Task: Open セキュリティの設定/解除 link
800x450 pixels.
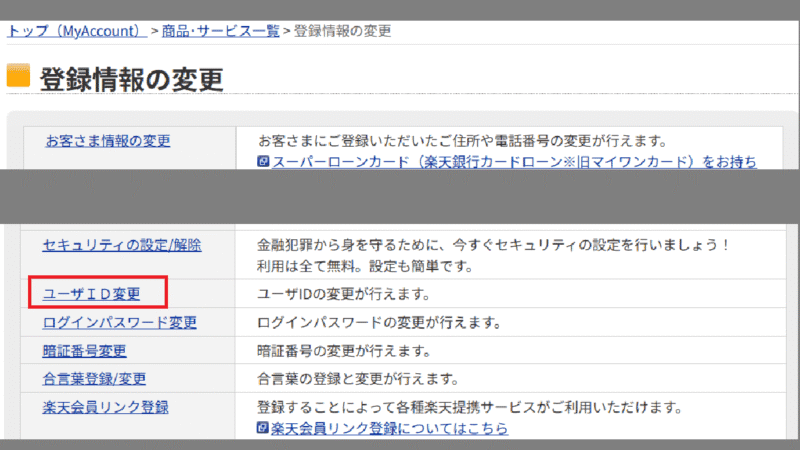Action: [x=122, y=245]
